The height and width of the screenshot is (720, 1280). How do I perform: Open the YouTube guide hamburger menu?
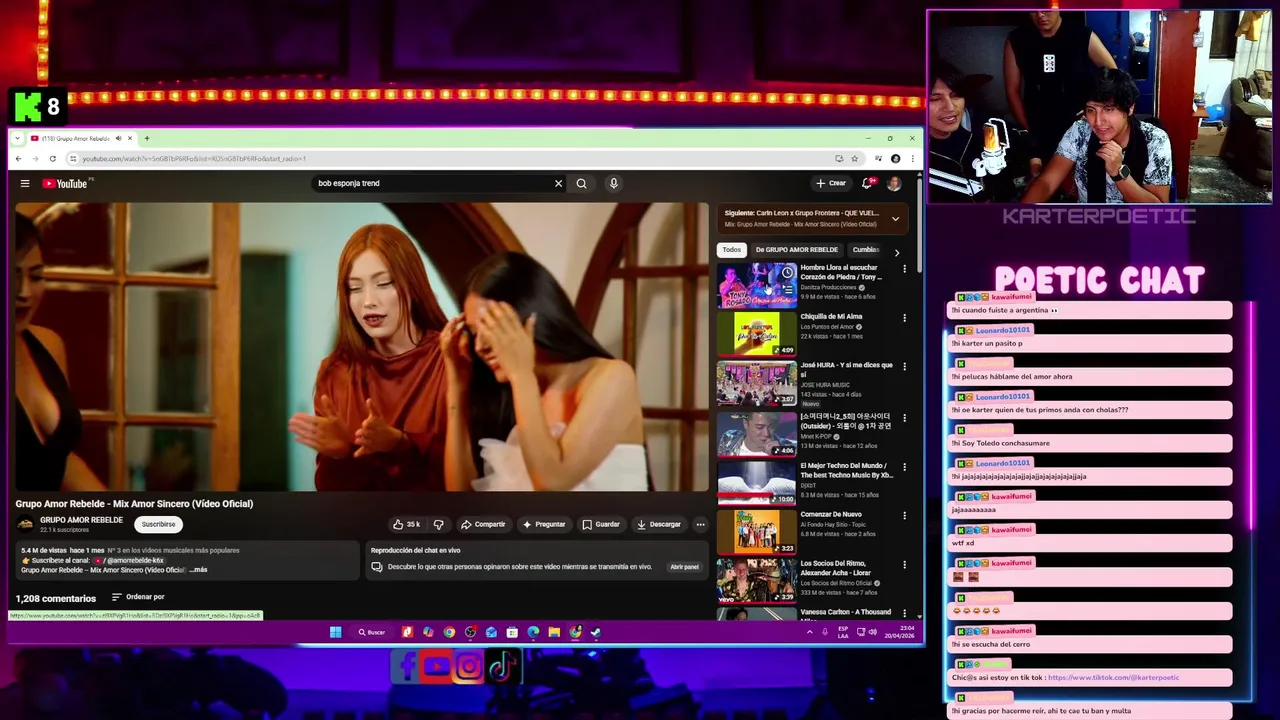coord(25,183)
